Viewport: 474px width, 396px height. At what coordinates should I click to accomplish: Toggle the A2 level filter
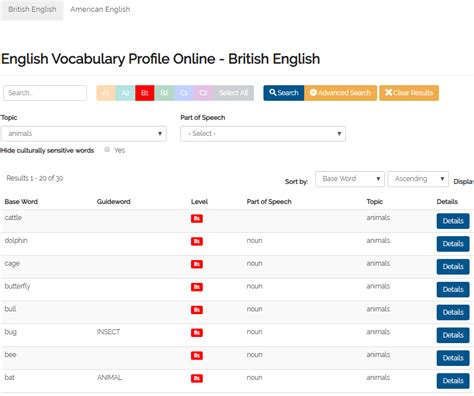coord(125,93)
